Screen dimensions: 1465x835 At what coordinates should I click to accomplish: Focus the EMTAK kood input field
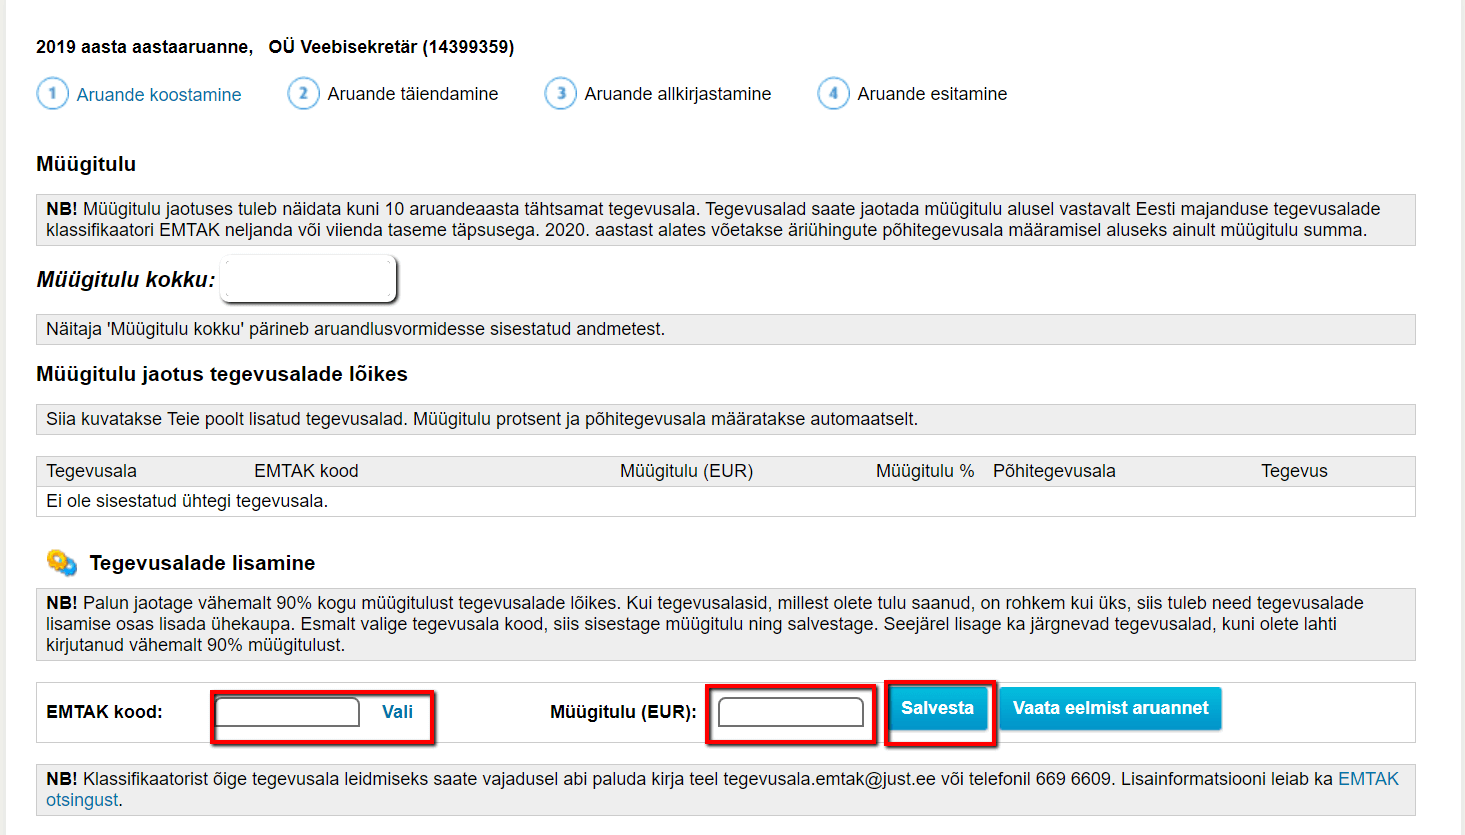point(288,712)
